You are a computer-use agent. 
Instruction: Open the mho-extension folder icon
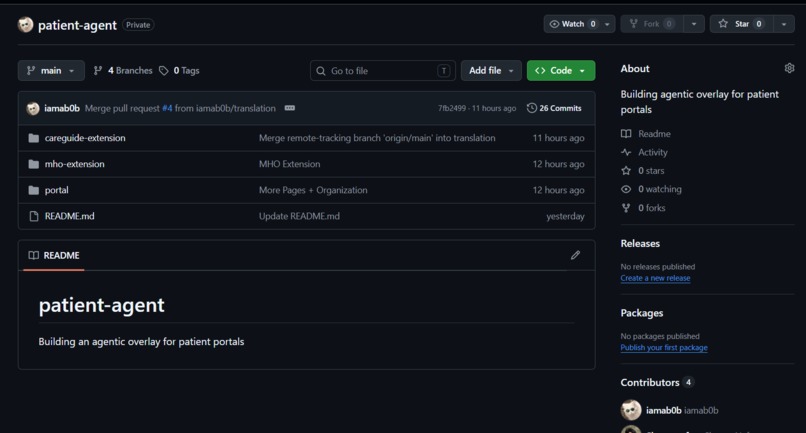34,164
